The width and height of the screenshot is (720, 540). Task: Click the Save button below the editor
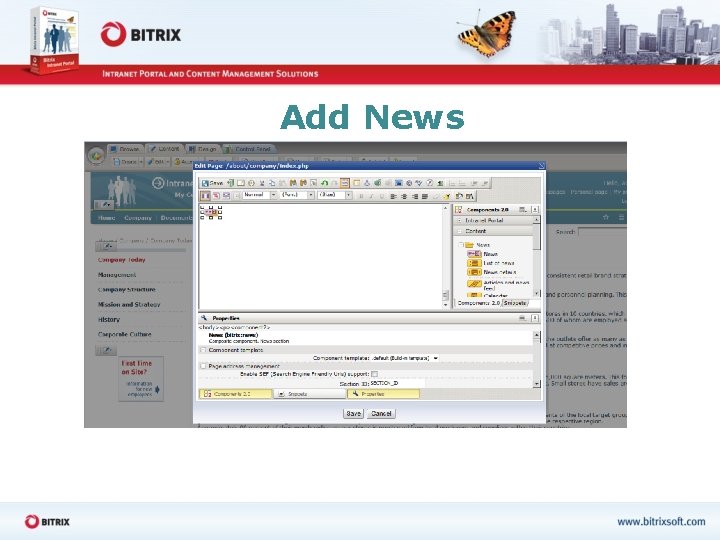pos(353,414)
